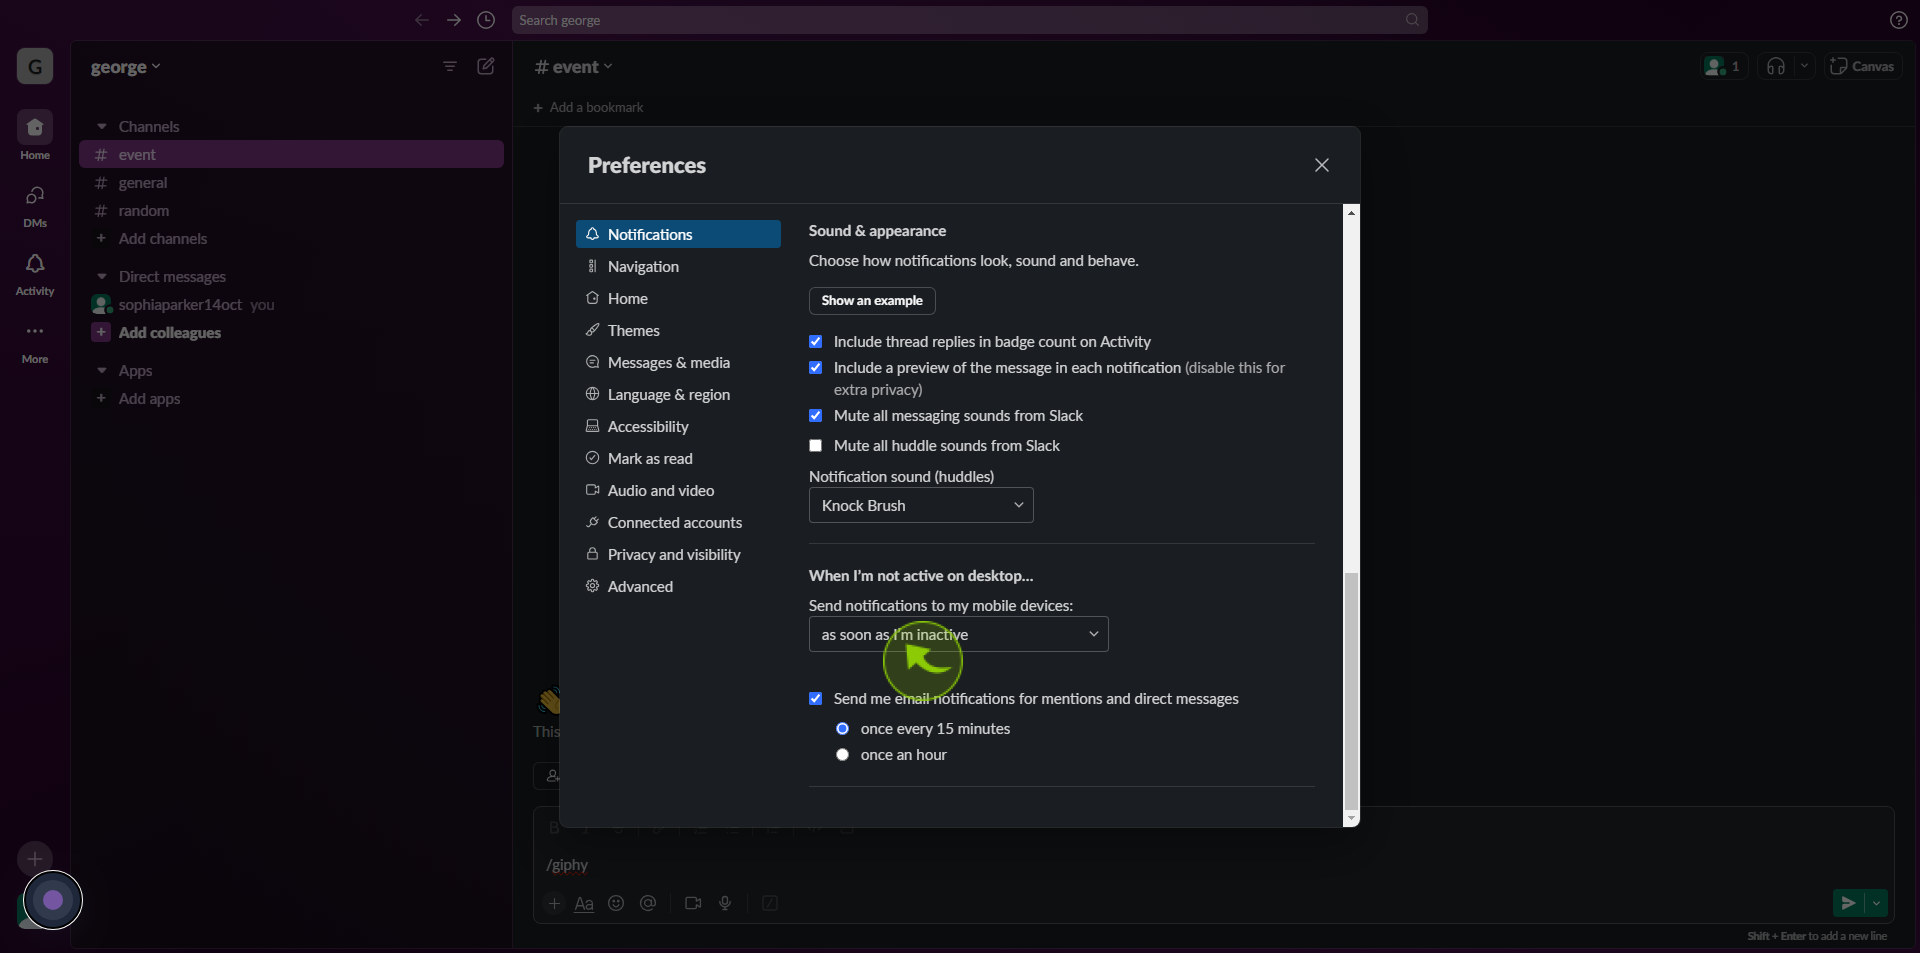Image resolution: width=1920 pixels, height=953 pixels.
Task: Click Add a bookmark
Action: (588, 107)
